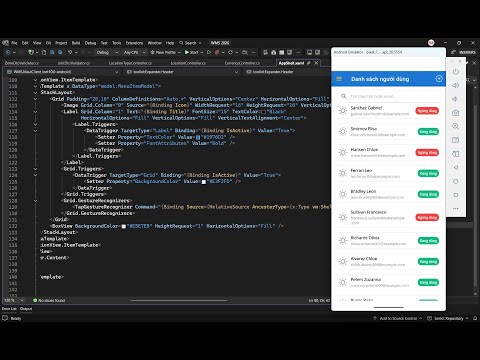Open Error List panel tab
The height and width of the screenshot is (360, 480).
click(x=9, y=309)
